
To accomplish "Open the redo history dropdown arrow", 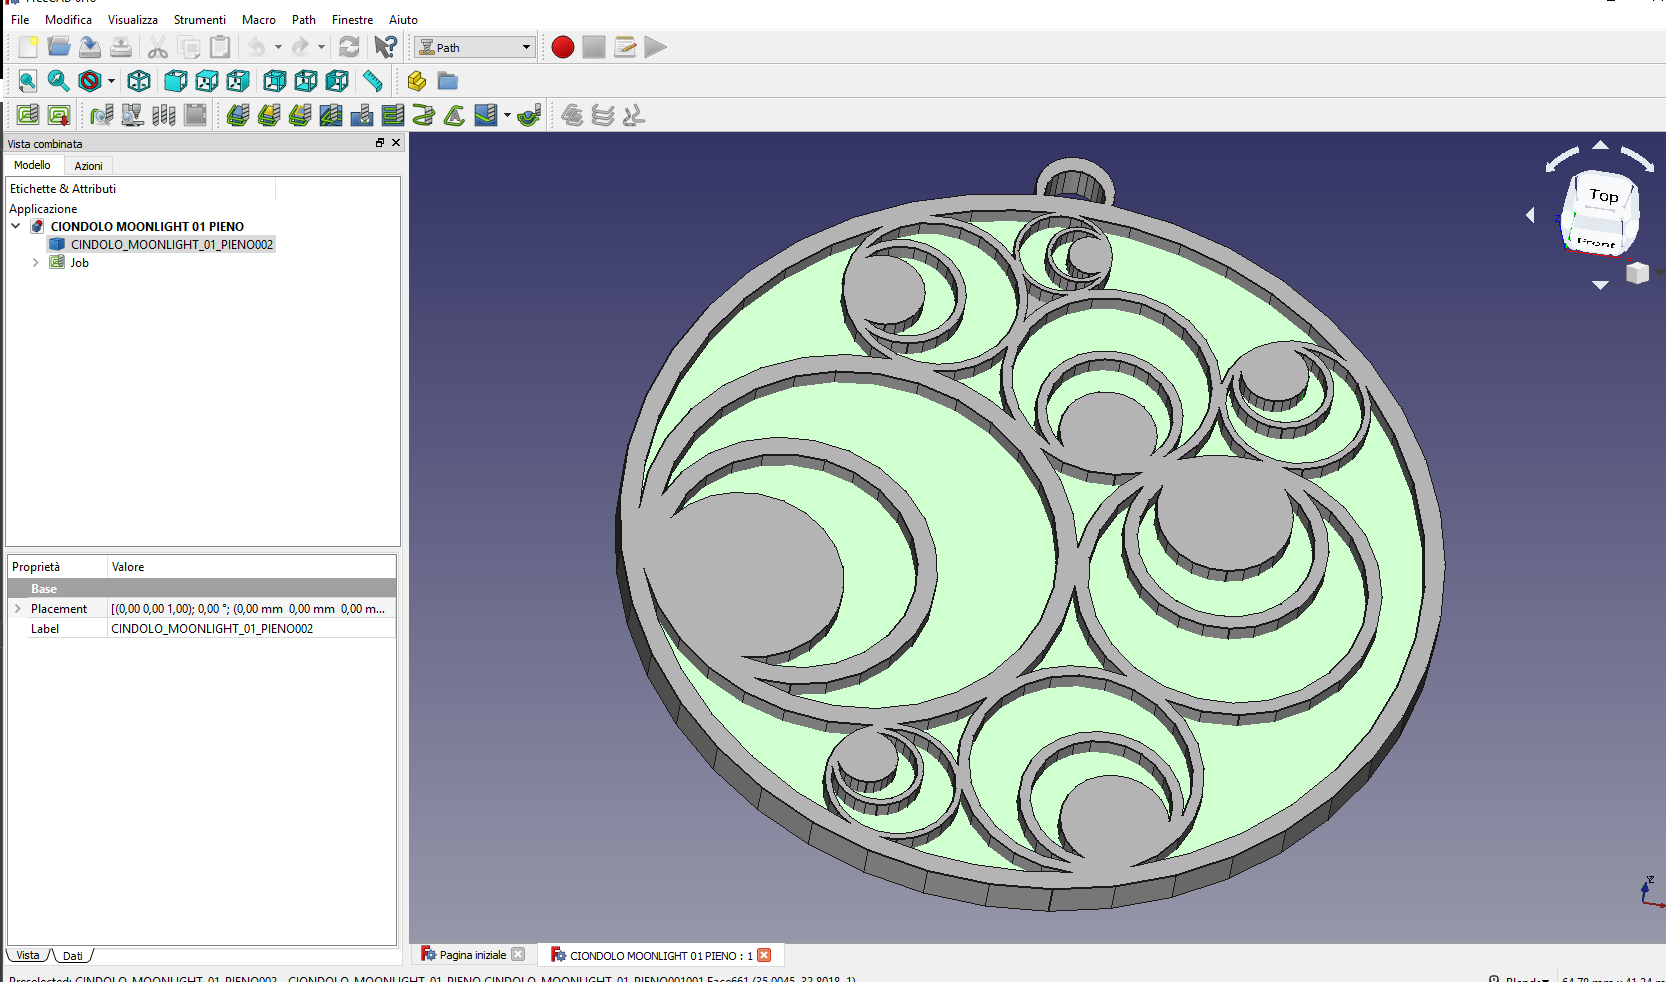I will 321,47.
